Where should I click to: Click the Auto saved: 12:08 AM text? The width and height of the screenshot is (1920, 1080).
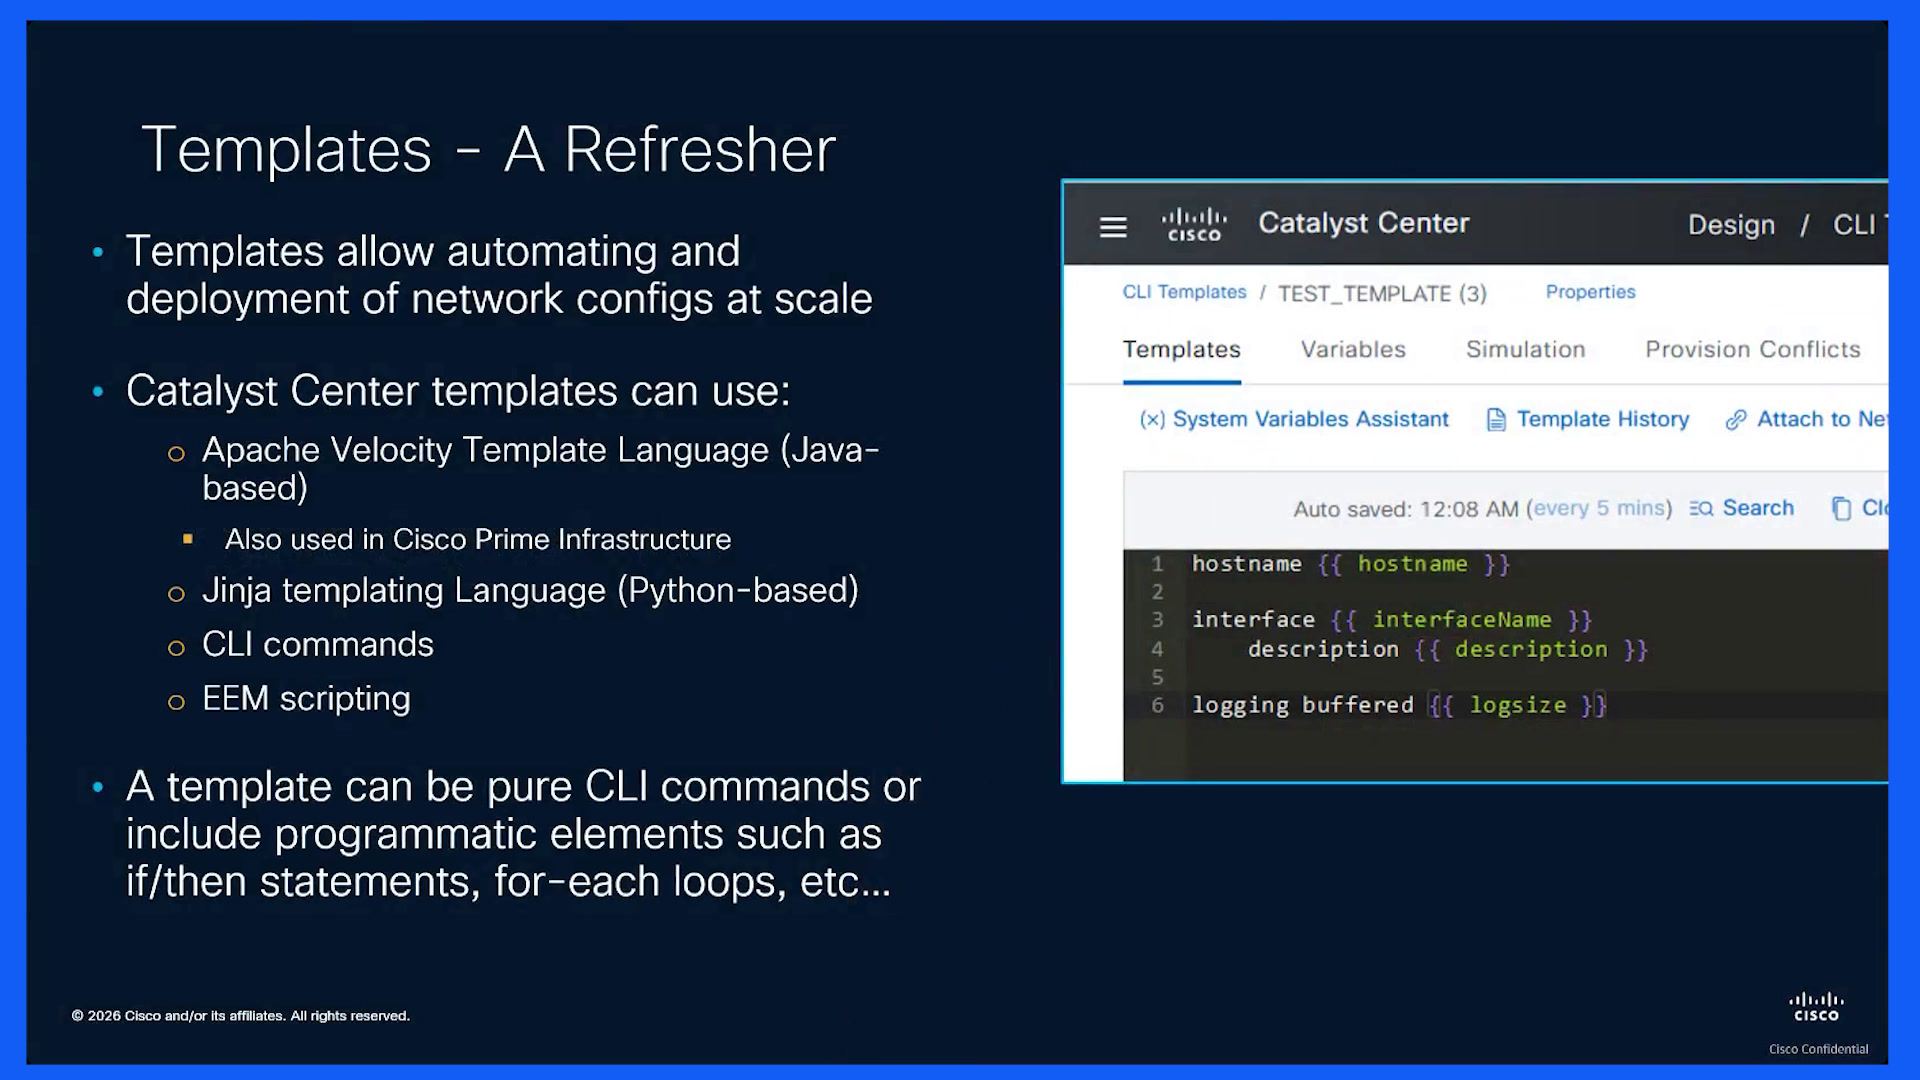(x=1405, y=510)
